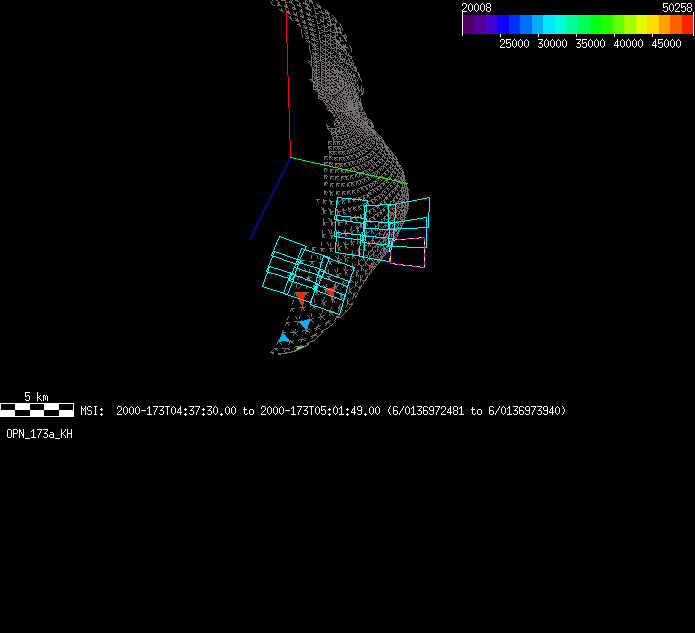Click the left red triangle marker
The image size is (695, 633).
301,298
